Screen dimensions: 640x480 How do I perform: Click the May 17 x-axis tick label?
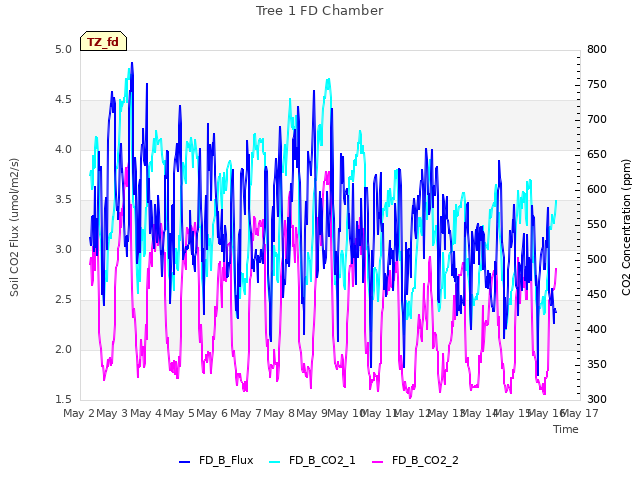(580, 413)
